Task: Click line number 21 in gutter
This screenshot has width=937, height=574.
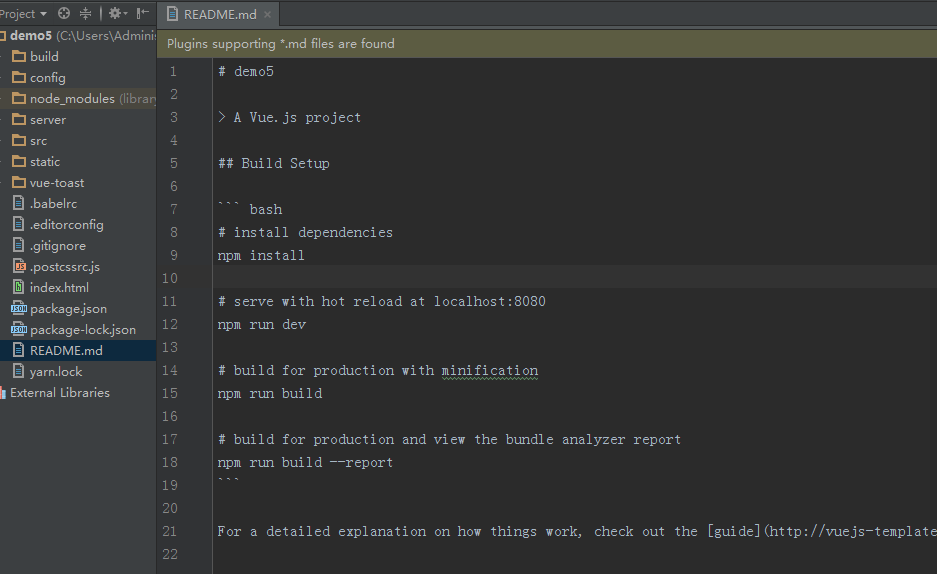Action: 170,531
